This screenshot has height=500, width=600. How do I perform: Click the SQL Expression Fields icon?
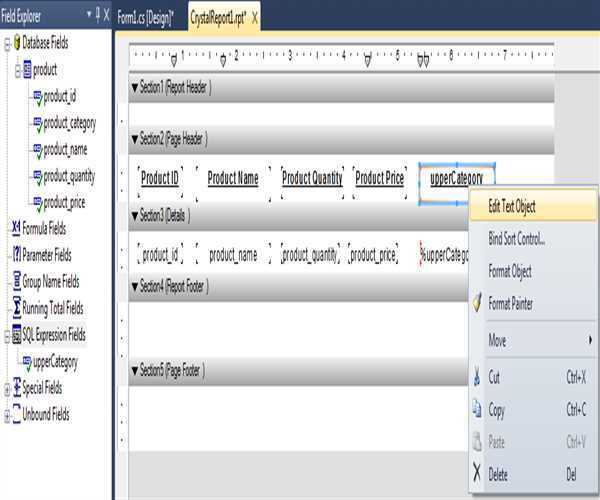pyautogui.click(x=15, y=335)
